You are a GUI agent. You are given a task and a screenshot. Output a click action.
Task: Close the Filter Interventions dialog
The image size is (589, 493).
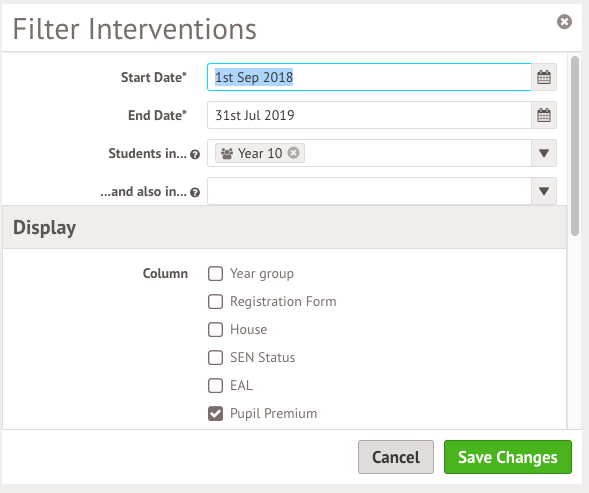(x=564, y=21)
